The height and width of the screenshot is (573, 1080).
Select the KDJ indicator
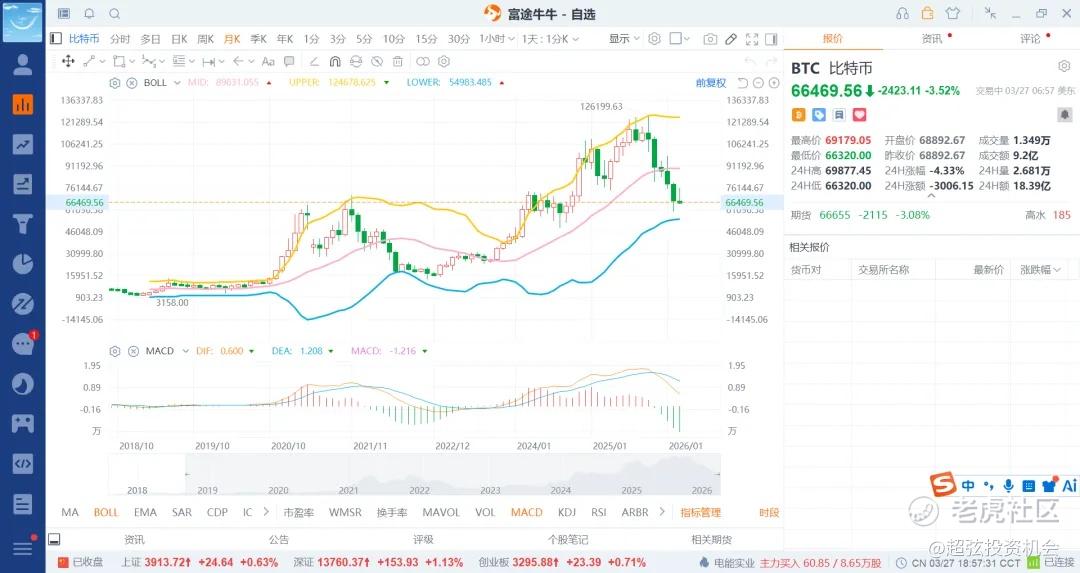click(x=567, y=512)
